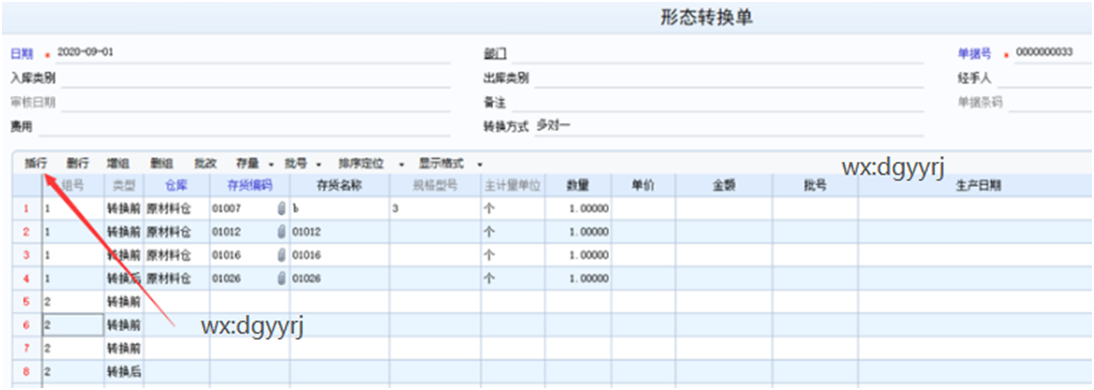Viewport: 1094px width, 390px height.
Task: Click the 单据条码 input field
Action: pos(1051,103)
